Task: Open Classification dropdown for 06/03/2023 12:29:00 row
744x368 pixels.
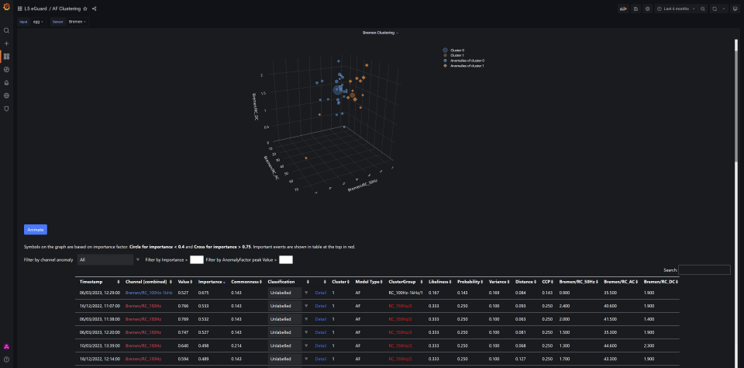Action: point(285,293)
